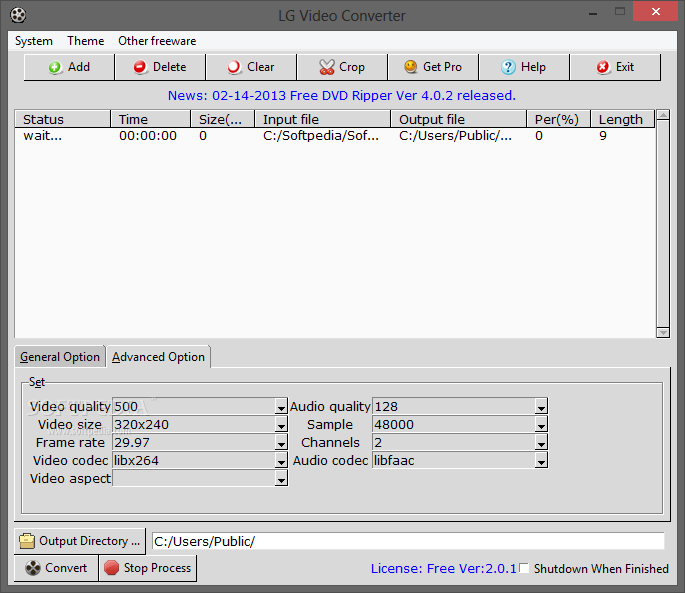Minimize the LG Video Converter window
The width and height of the screenshot is (685, 593).
(x=593, y=13)
